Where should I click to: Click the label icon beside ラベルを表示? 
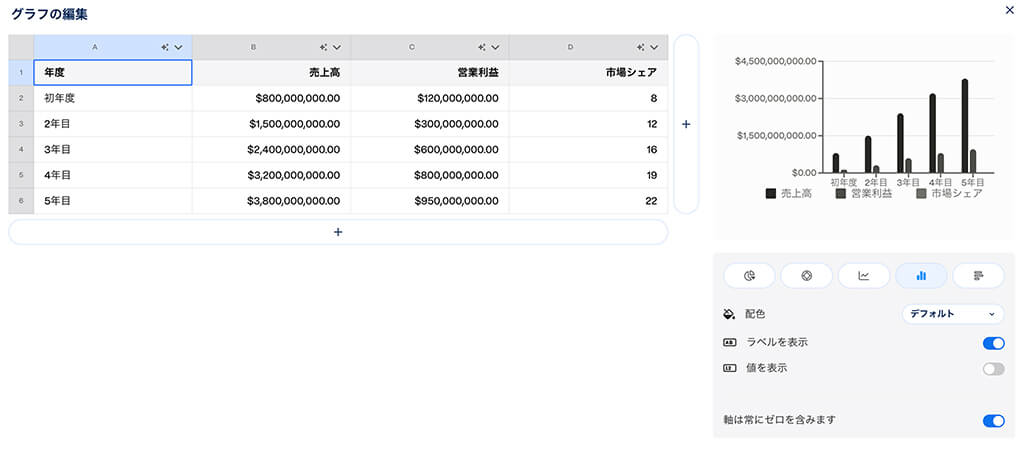point(729,342)
